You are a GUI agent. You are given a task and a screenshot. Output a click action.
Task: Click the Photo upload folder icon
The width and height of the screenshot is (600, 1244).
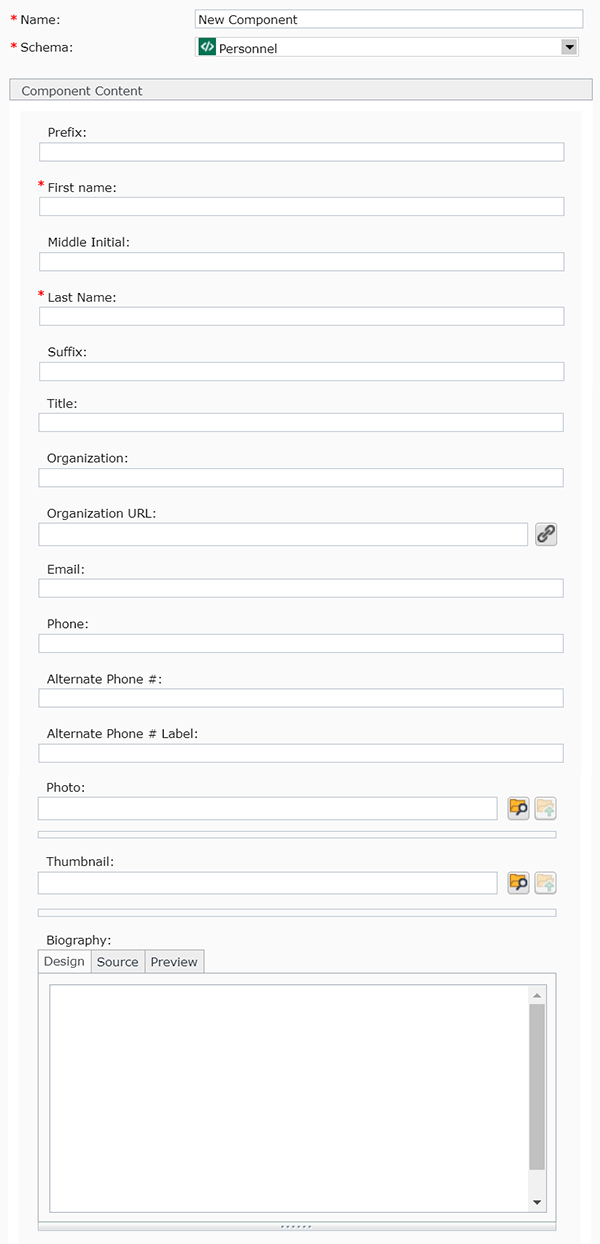click(545, 808)
